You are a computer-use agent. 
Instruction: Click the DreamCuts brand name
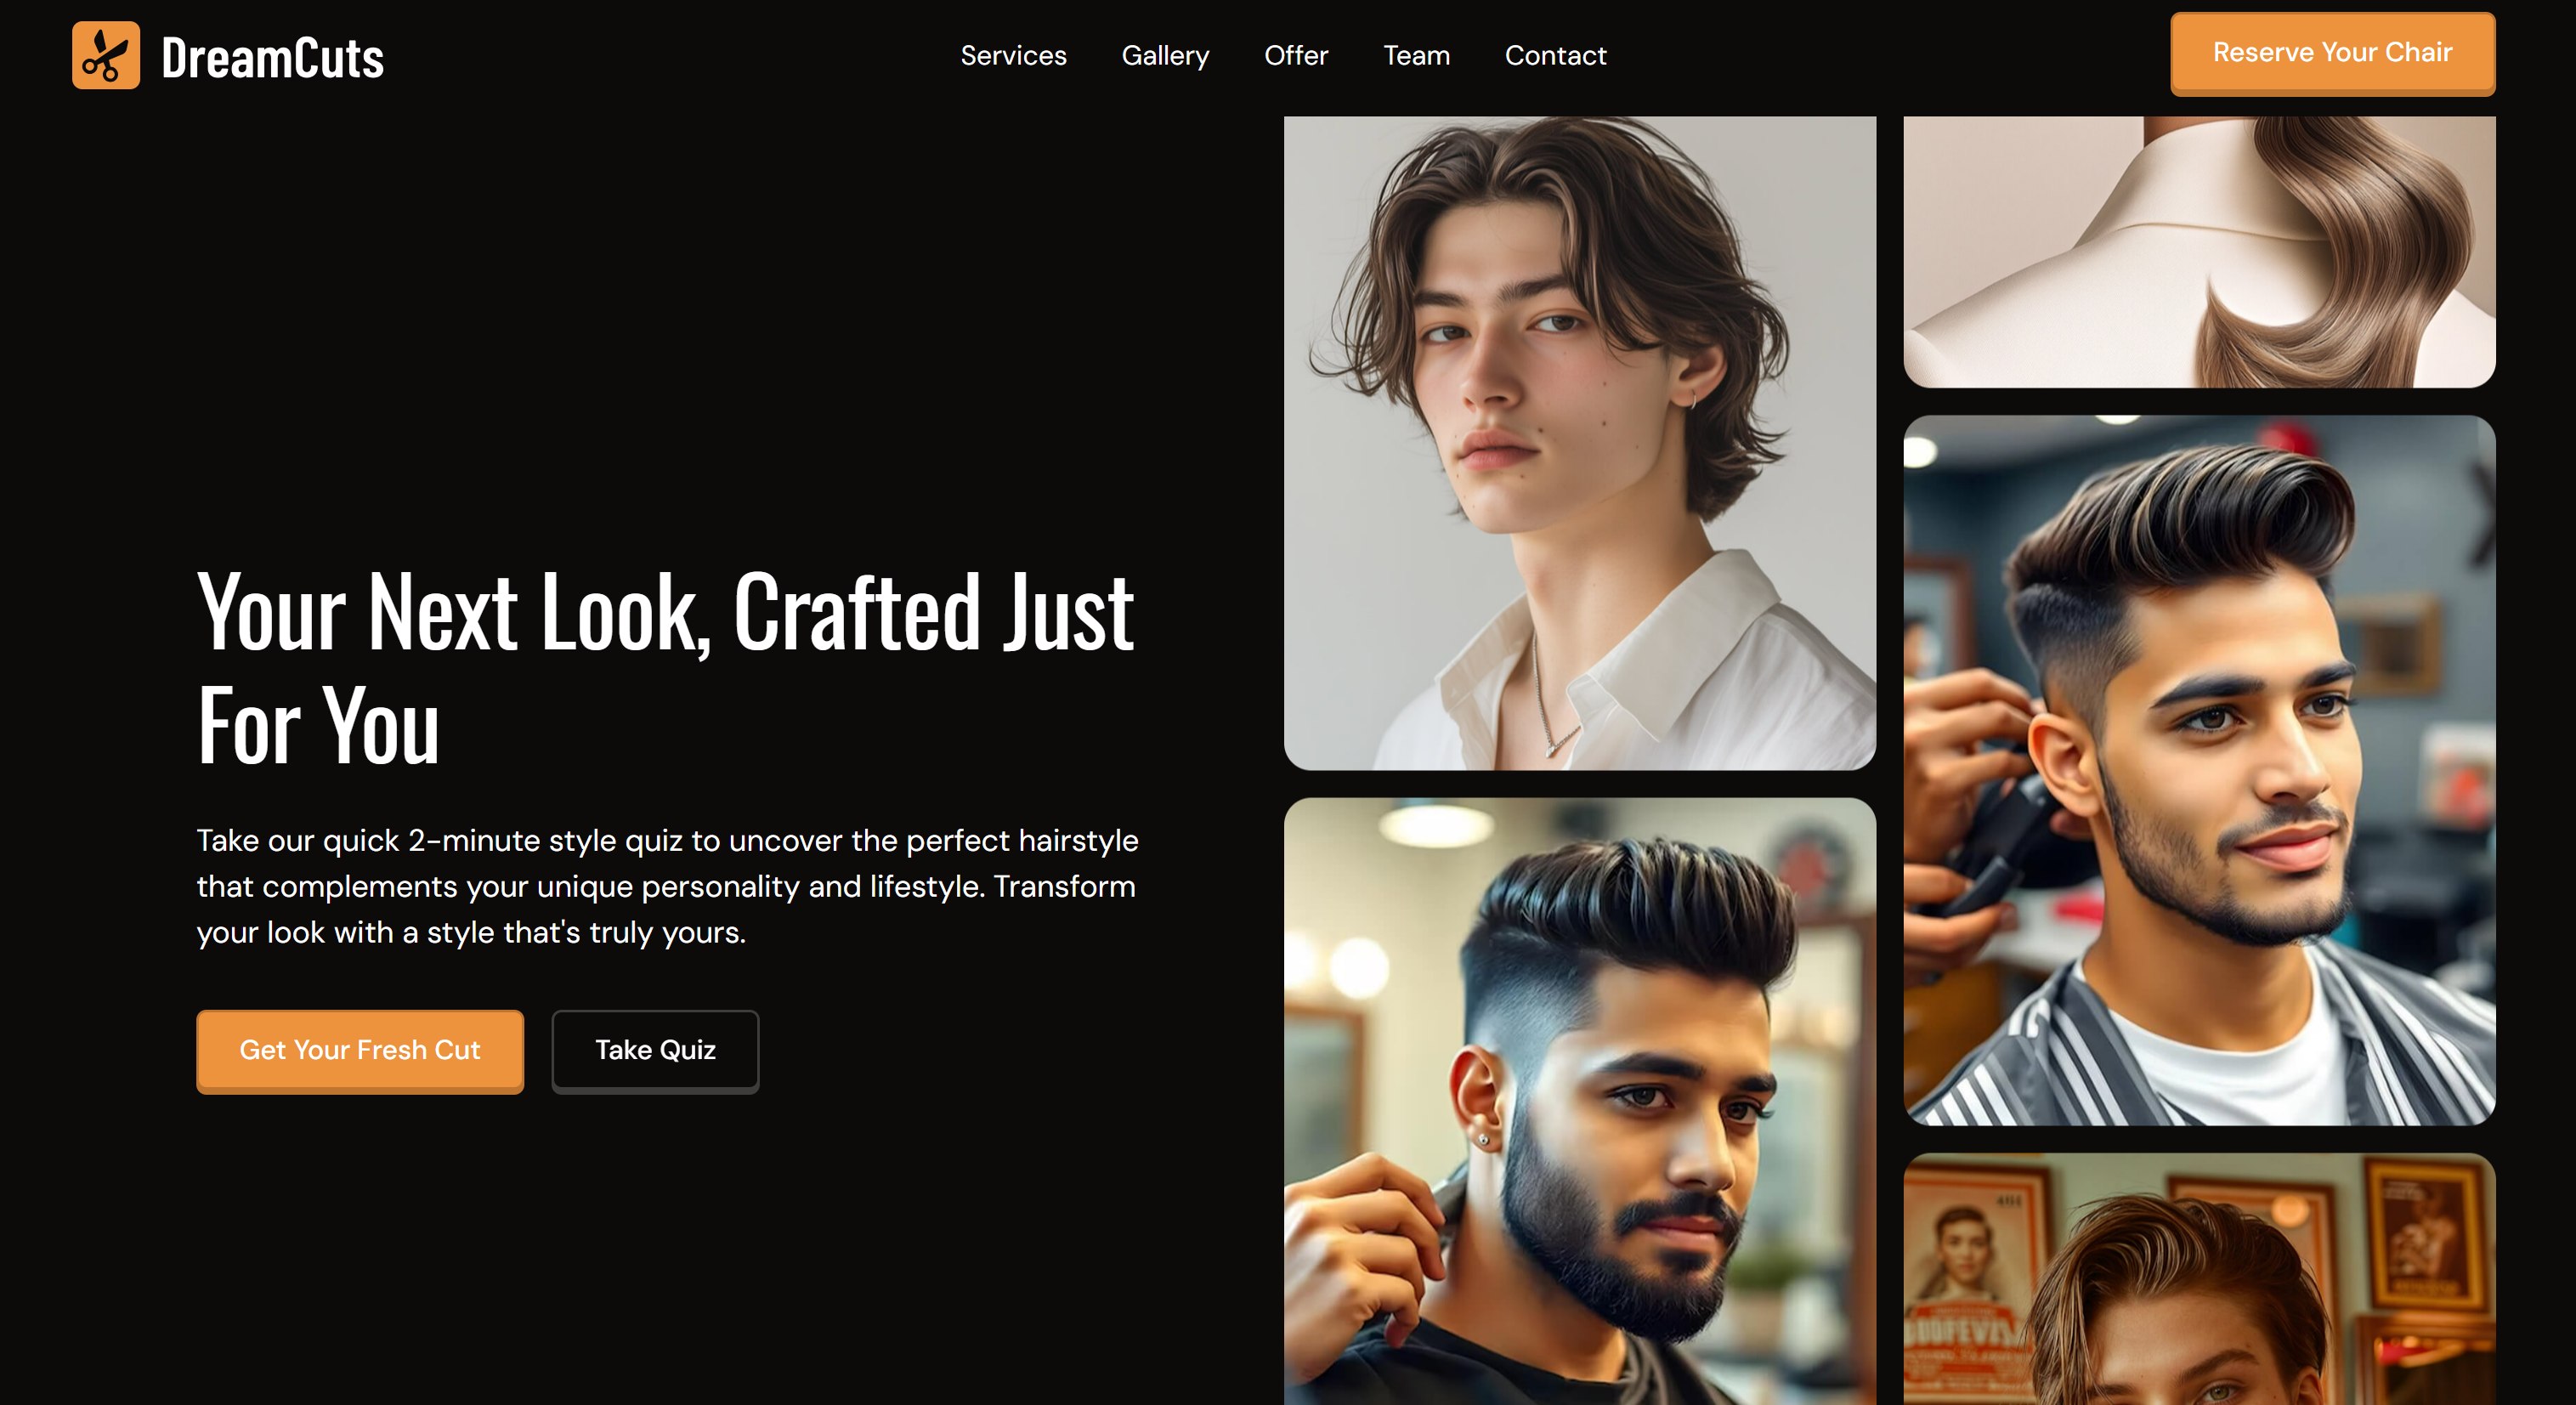(x=272, y=57)
